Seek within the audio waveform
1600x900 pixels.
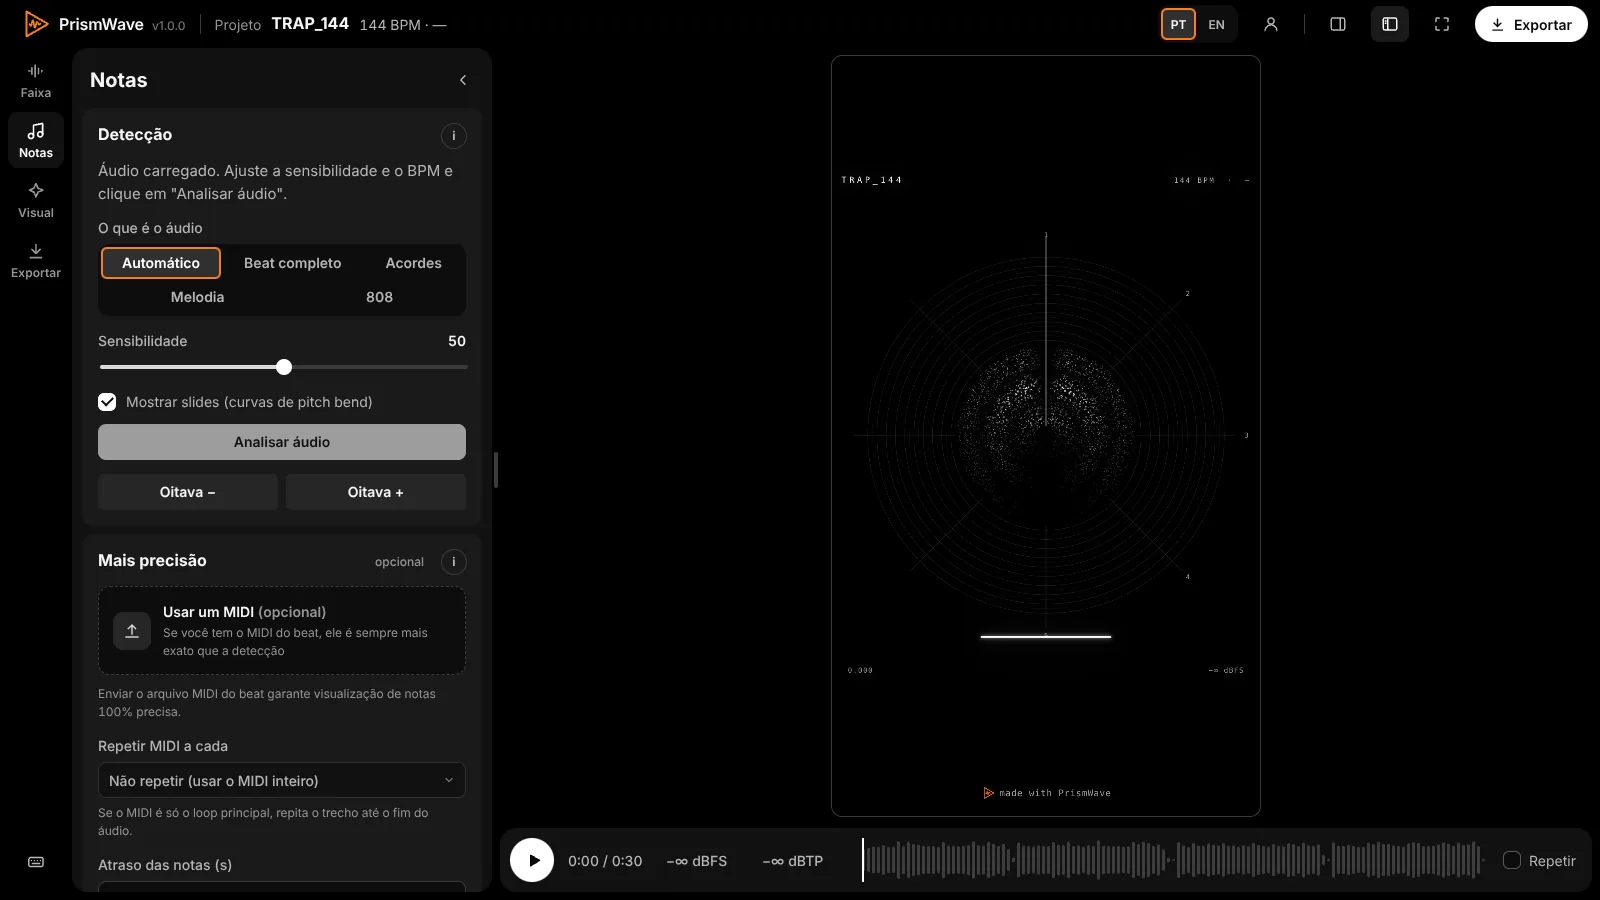click(x=1174, y=860)
